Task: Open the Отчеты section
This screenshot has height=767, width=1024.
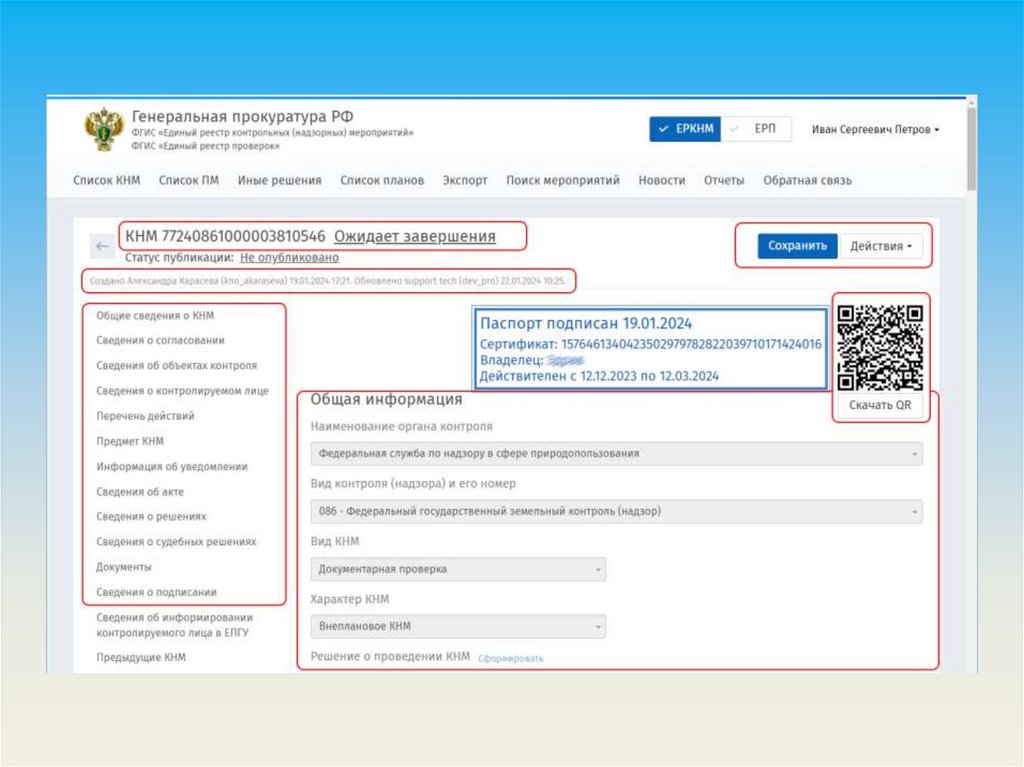Action: [724, 180]
